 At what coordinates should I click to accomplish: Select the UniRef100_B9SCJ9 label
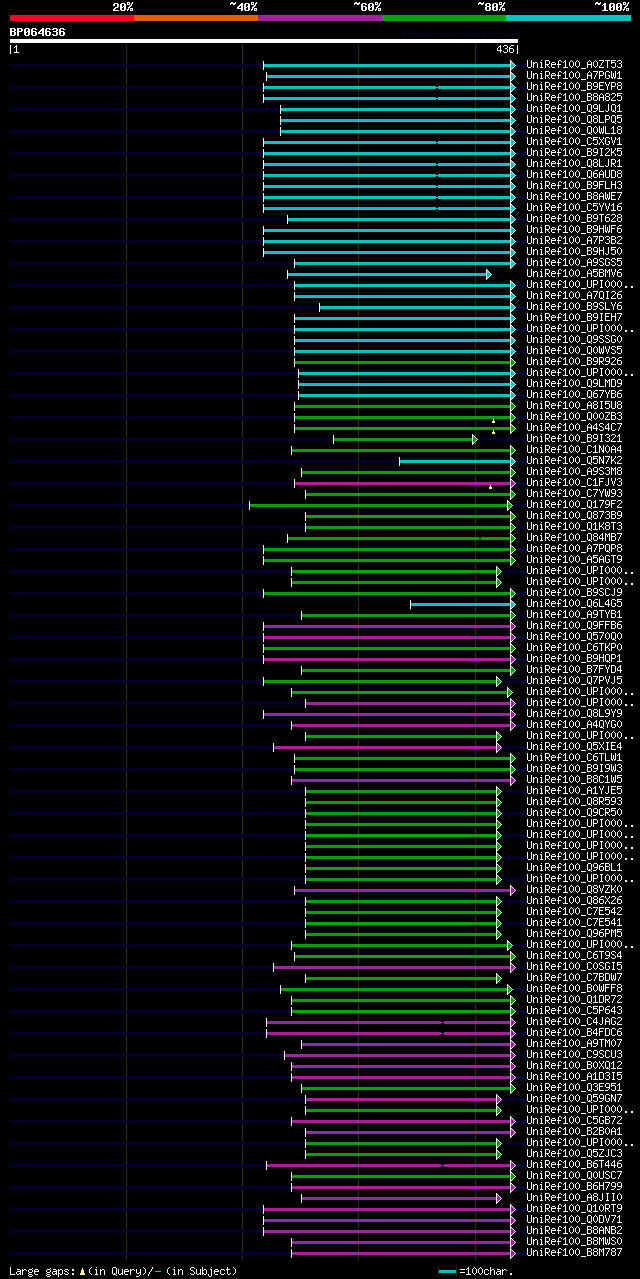coord(574,593)
